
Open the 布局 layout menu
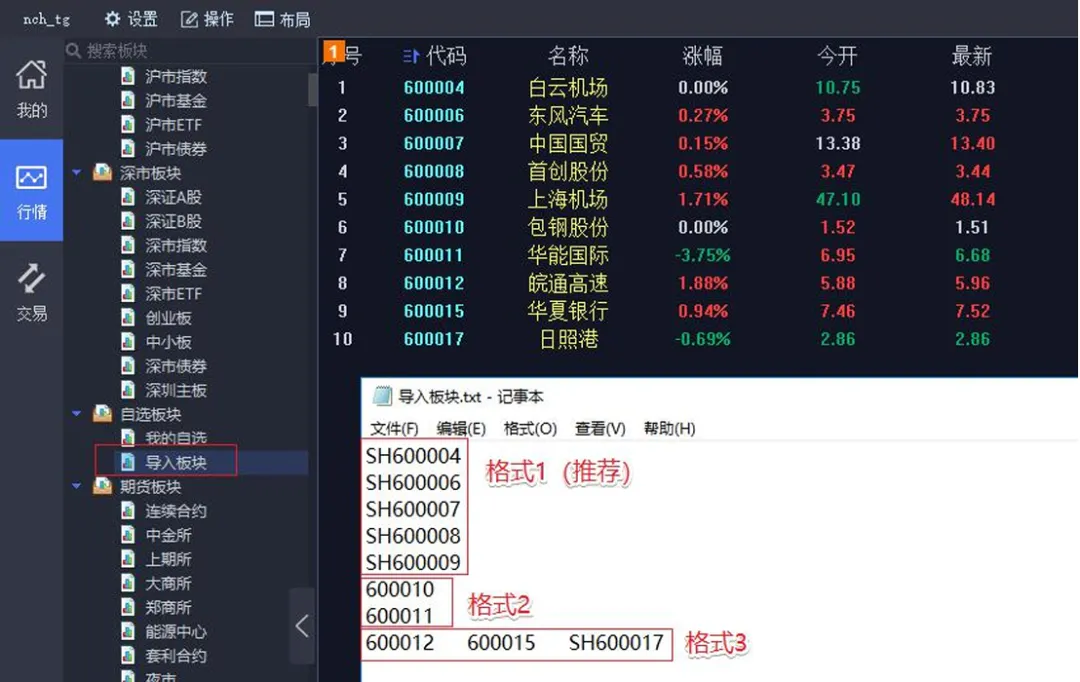tap(282, 19)
